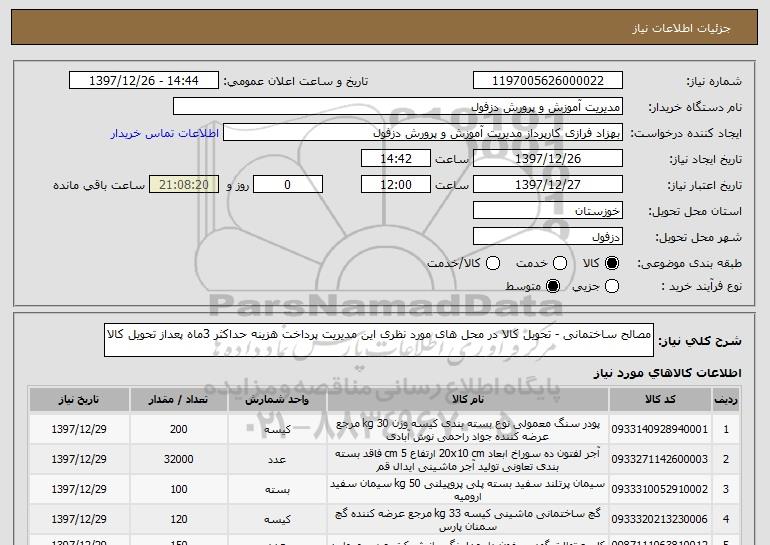Click item code 0933140928940001
Image resolution: width=770 pixels, height=545 pixels.
660,429
